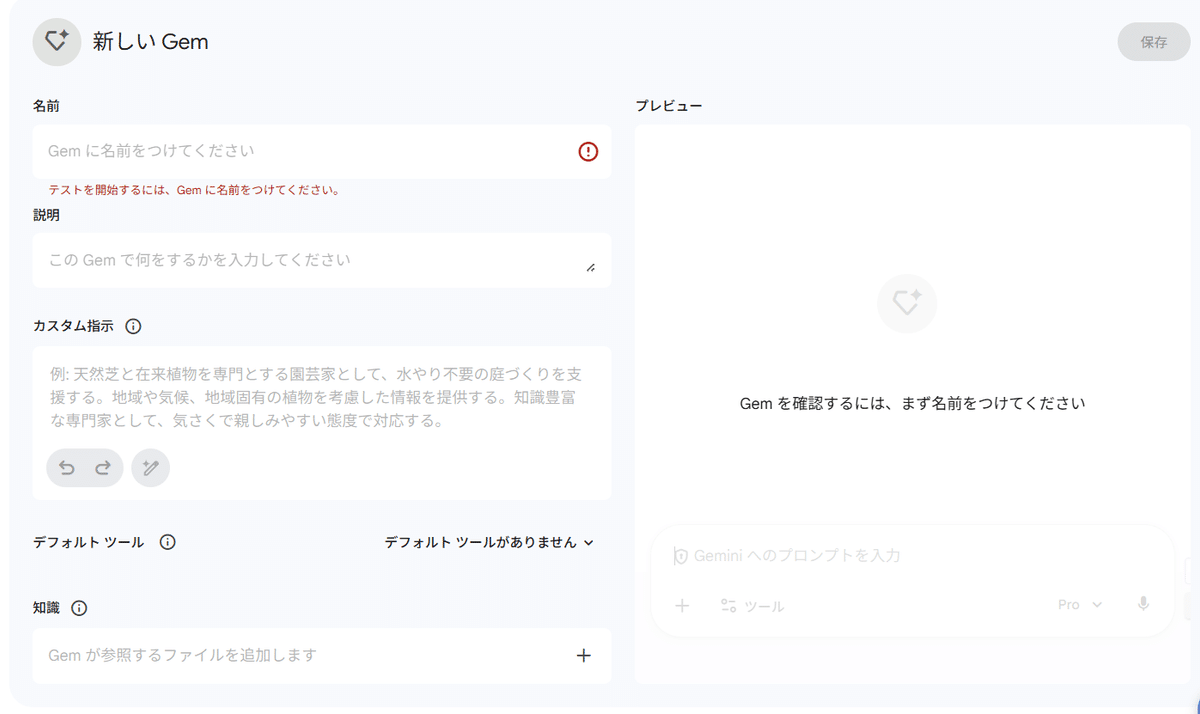
Task: Show info for 知識
Action: click(79, 608)
